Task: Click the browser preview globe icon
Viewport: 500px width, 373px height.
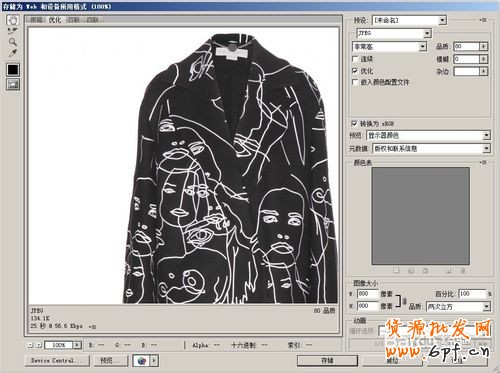Action: point(142,361)
